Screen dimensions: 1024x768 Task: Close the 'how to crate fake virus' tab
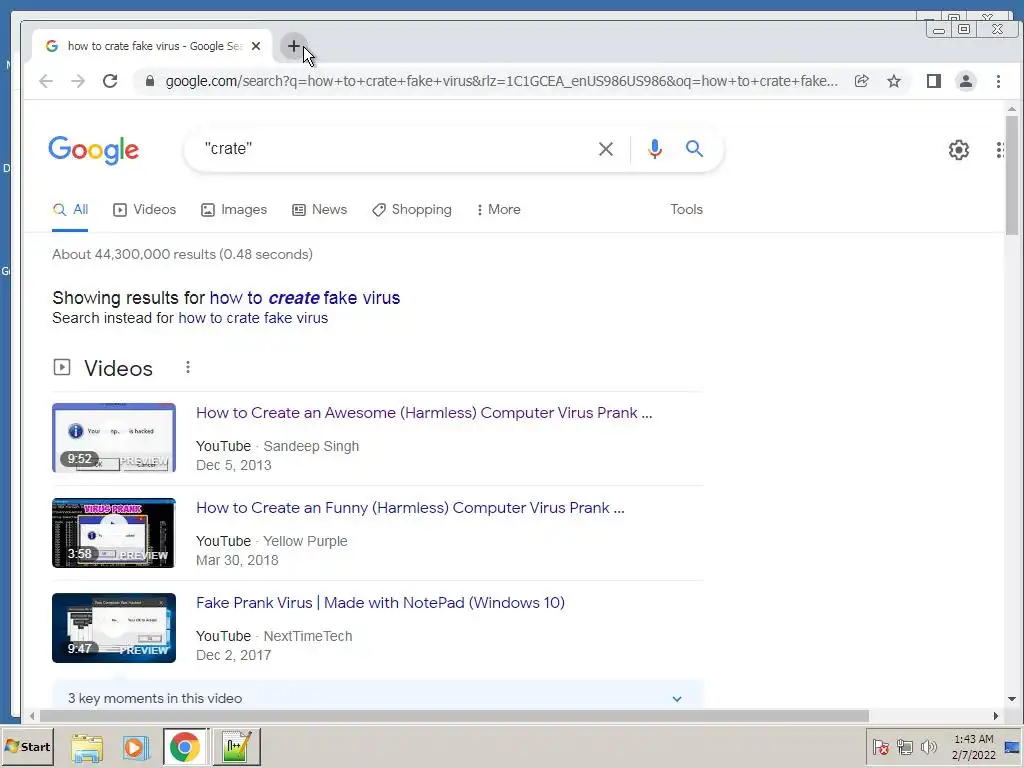(x=256, y=46)
